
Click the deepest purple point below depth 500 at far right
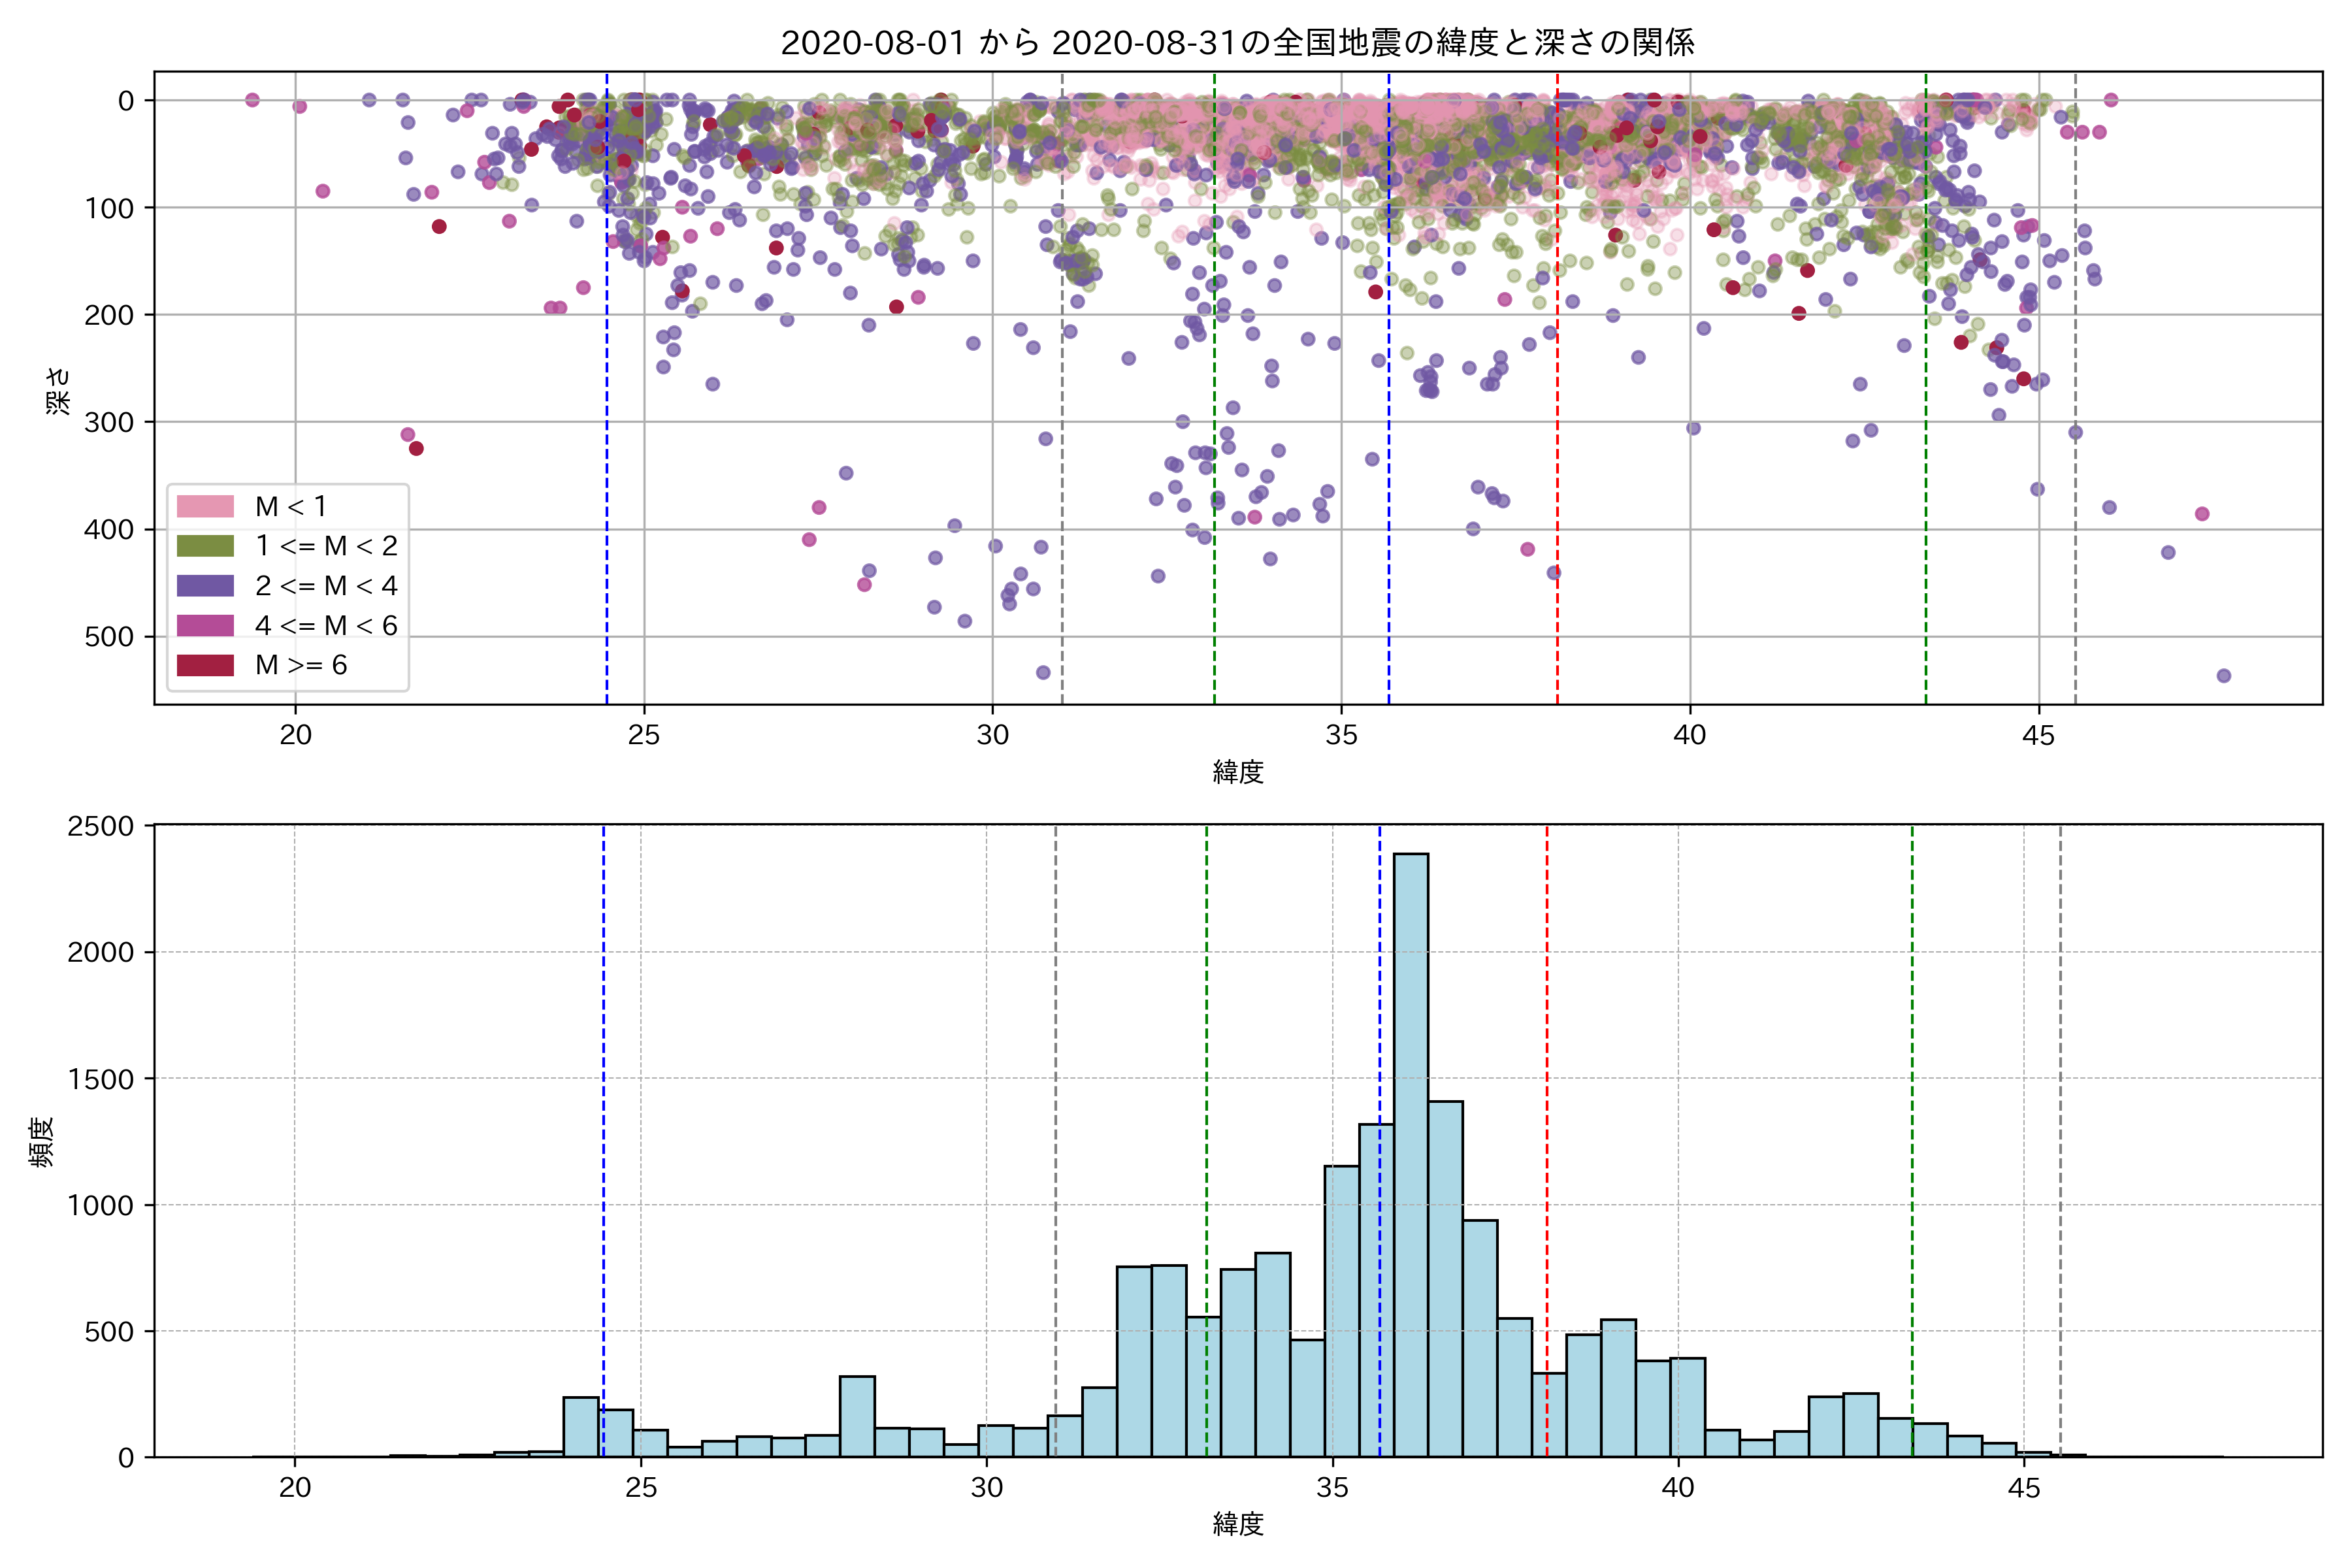2224,676
